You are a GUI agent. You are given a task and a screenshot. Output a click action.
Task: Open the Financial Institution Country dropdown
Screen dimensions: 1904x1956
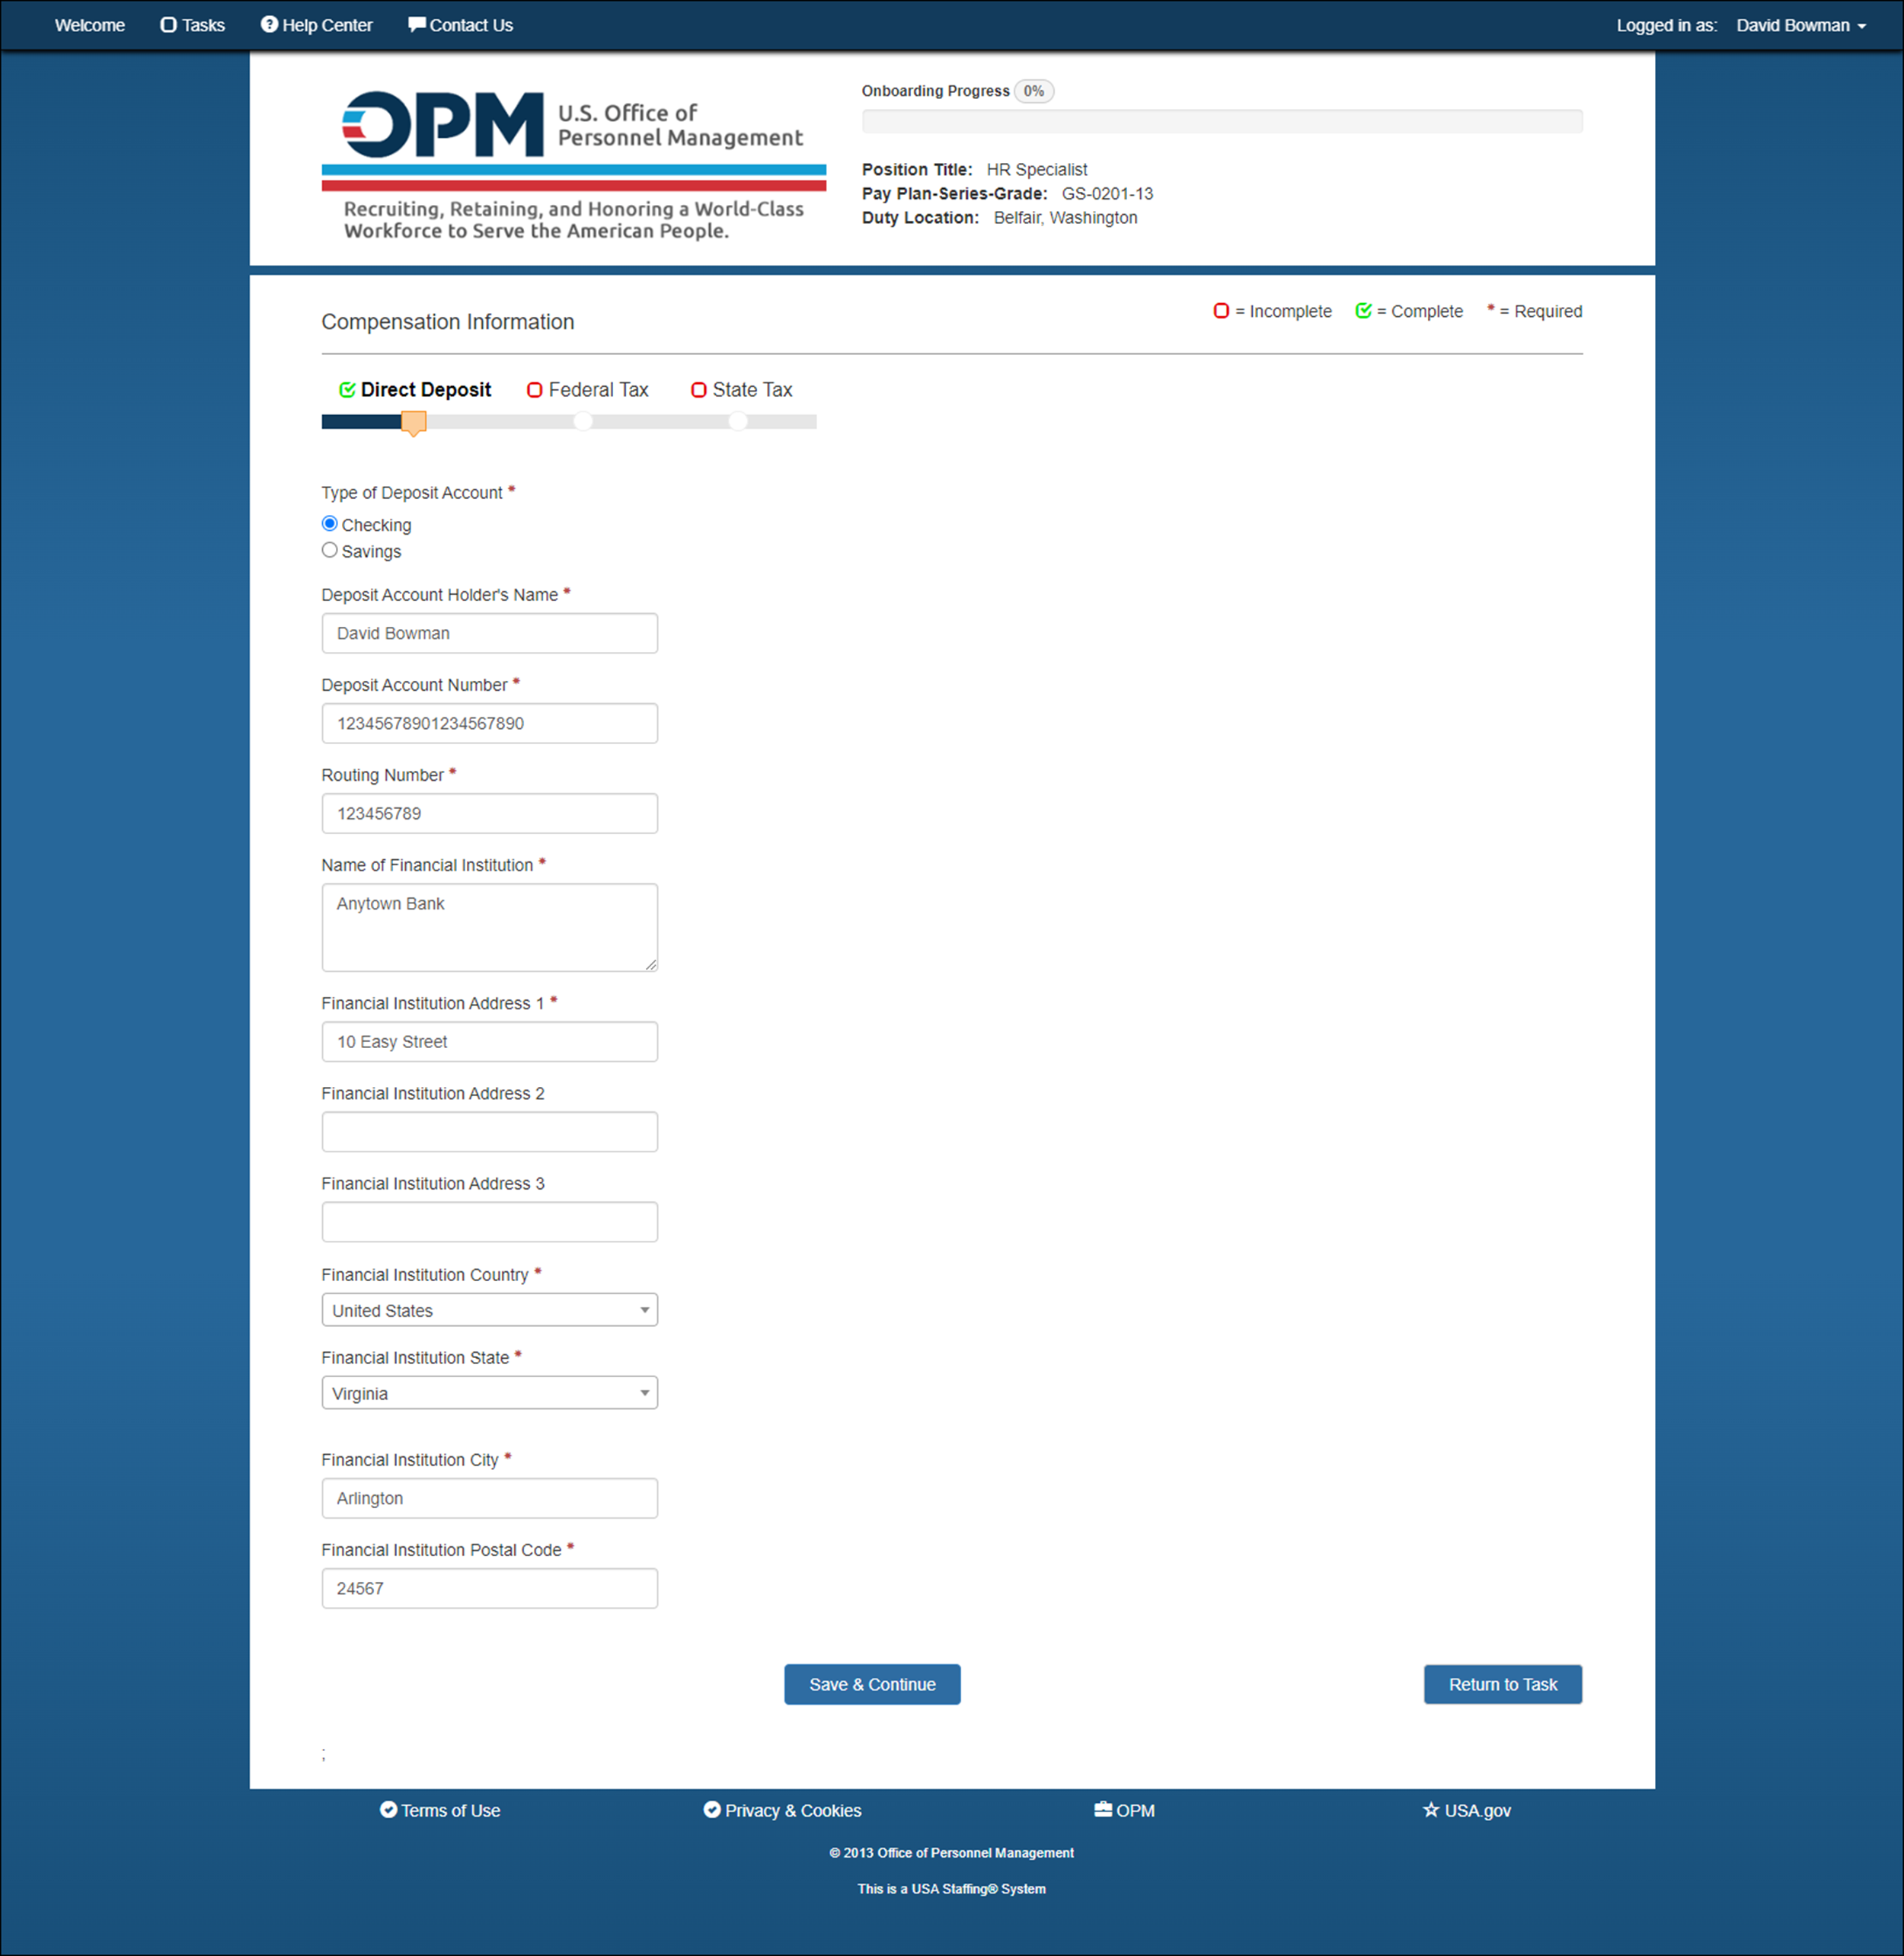[489, 1310]
